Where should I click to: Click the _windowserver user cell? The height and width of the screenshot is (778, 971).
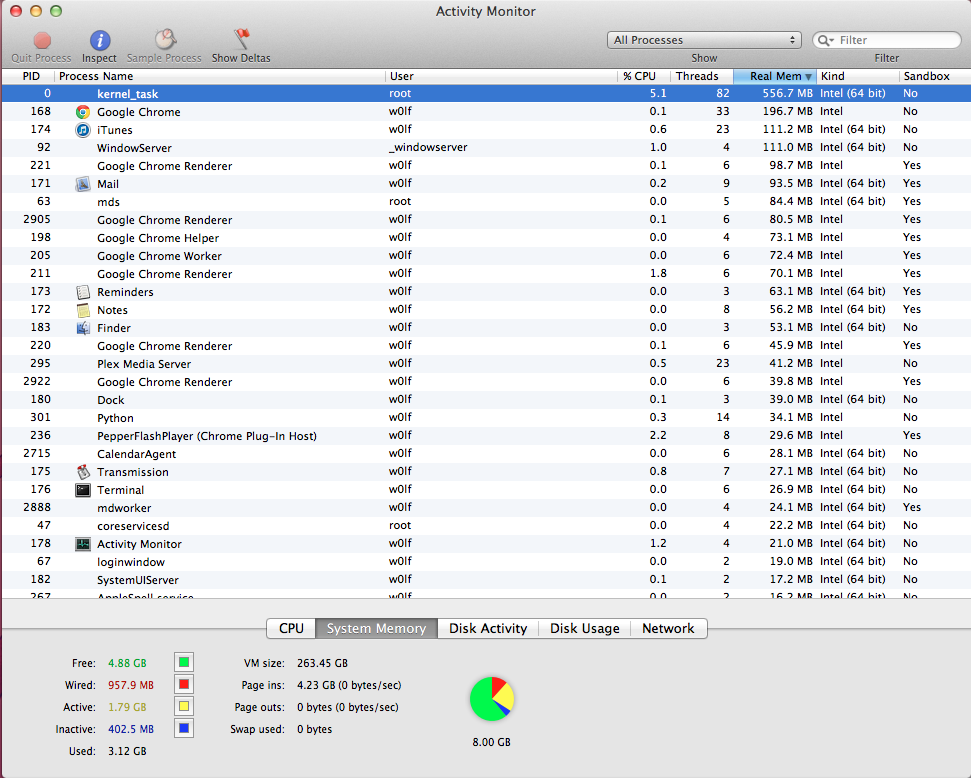(428, 147)
